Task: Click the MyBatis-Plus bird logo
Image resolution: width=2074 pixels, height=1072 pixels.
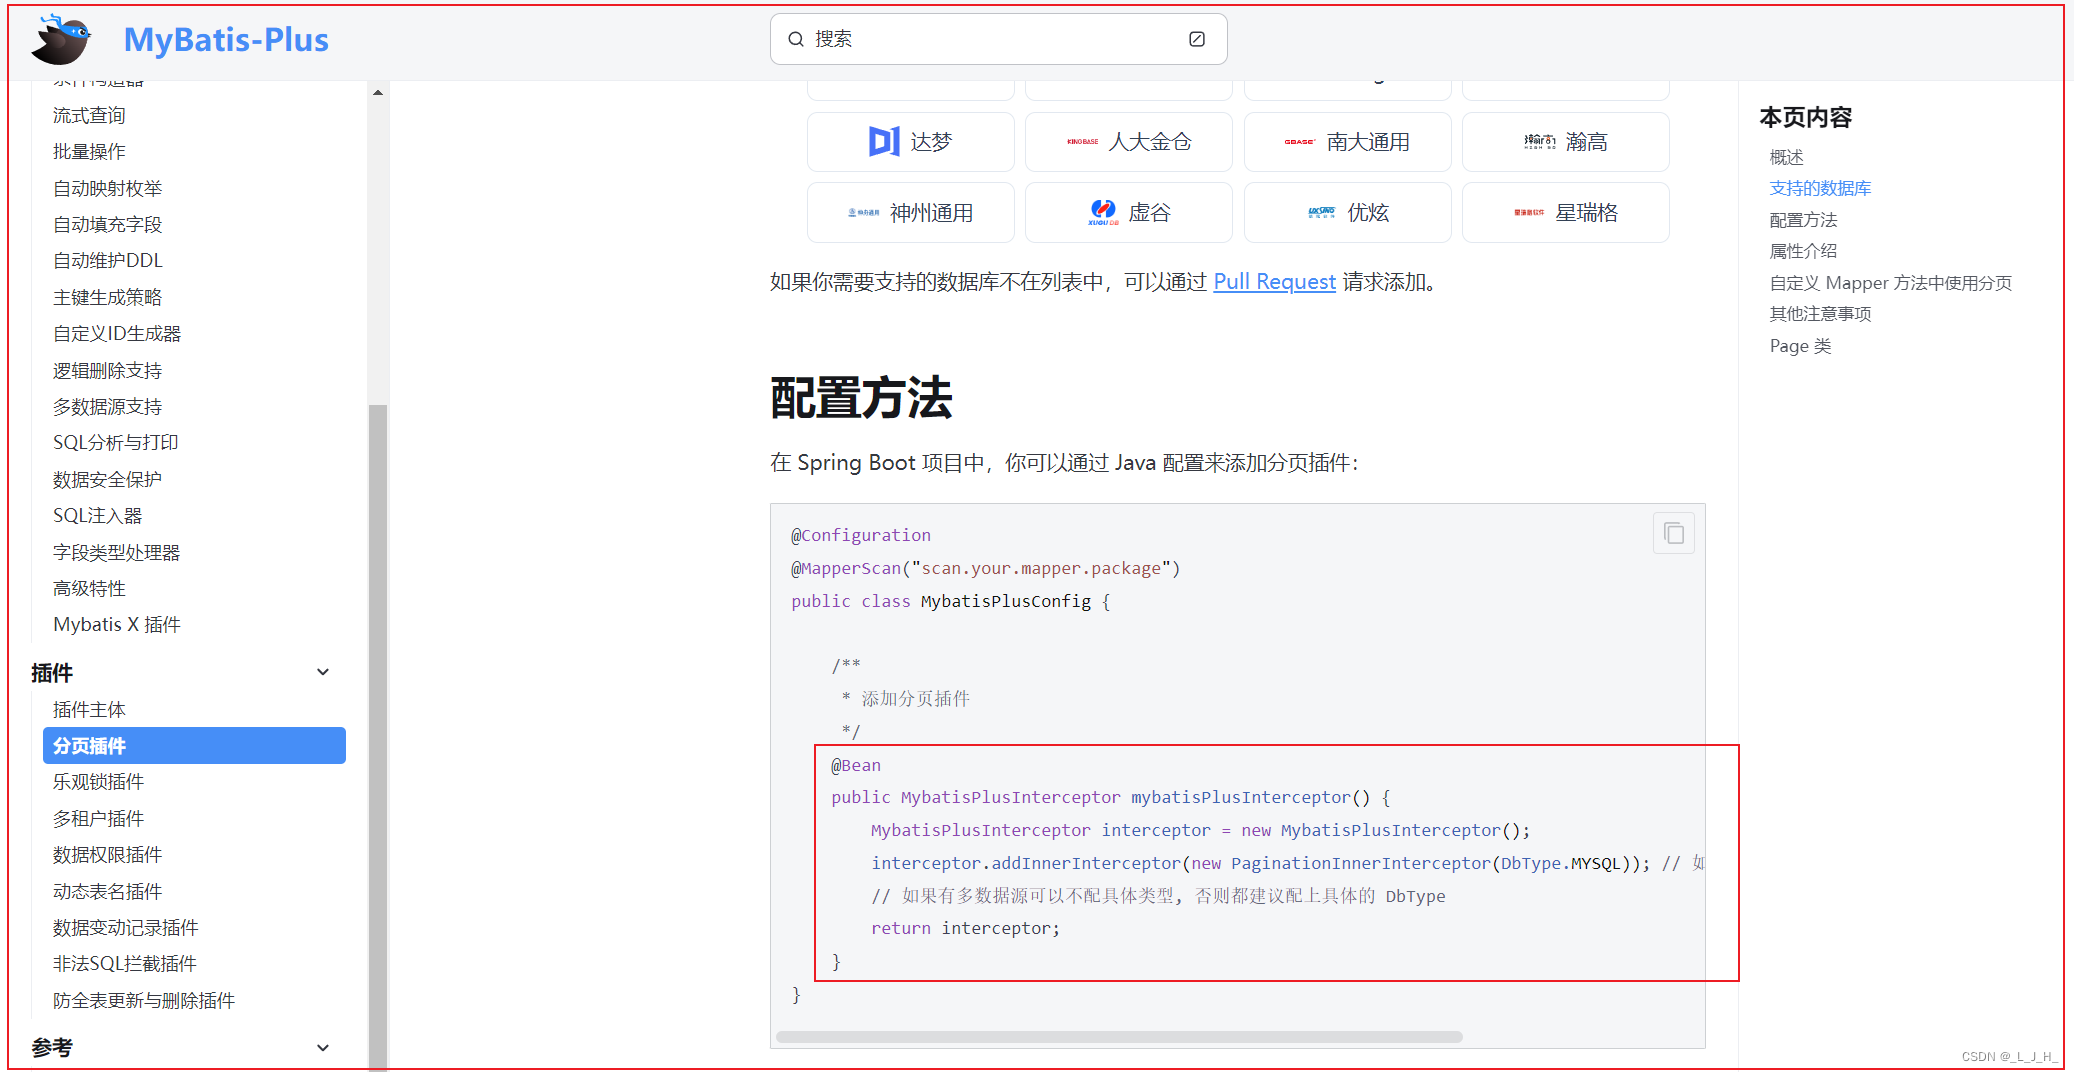Action: pyautogui.click(x=61, y=39)
